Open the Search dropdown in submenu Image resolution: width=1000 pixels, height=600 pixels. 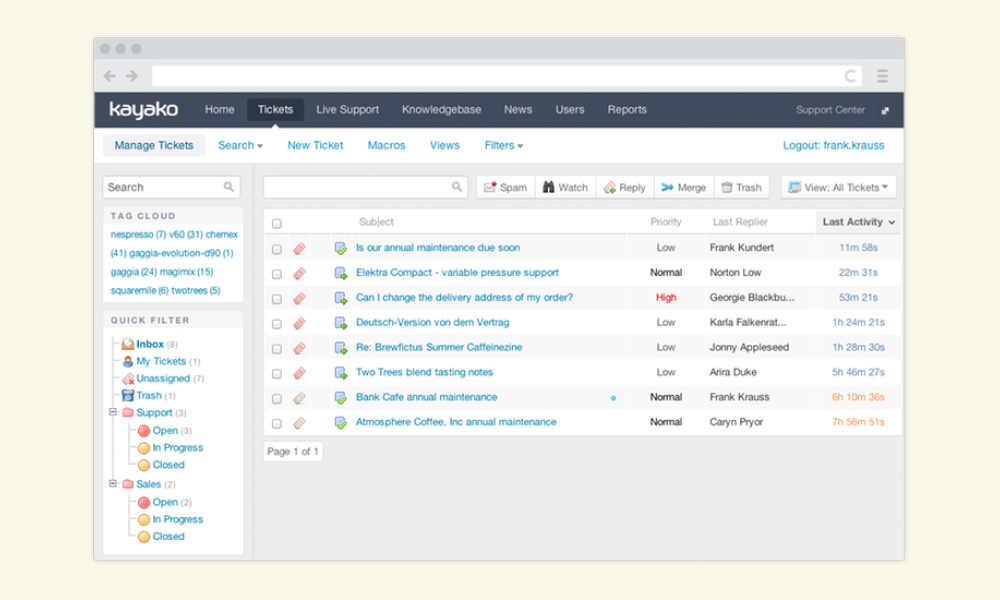click(x=240, y=145)
